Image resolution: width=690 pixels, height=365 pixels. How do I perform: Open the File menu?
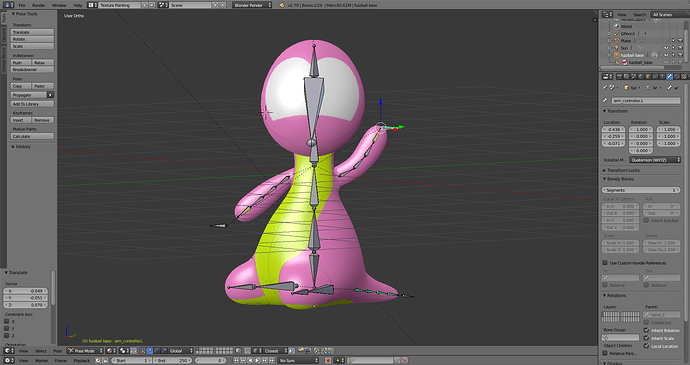[22, 5]
